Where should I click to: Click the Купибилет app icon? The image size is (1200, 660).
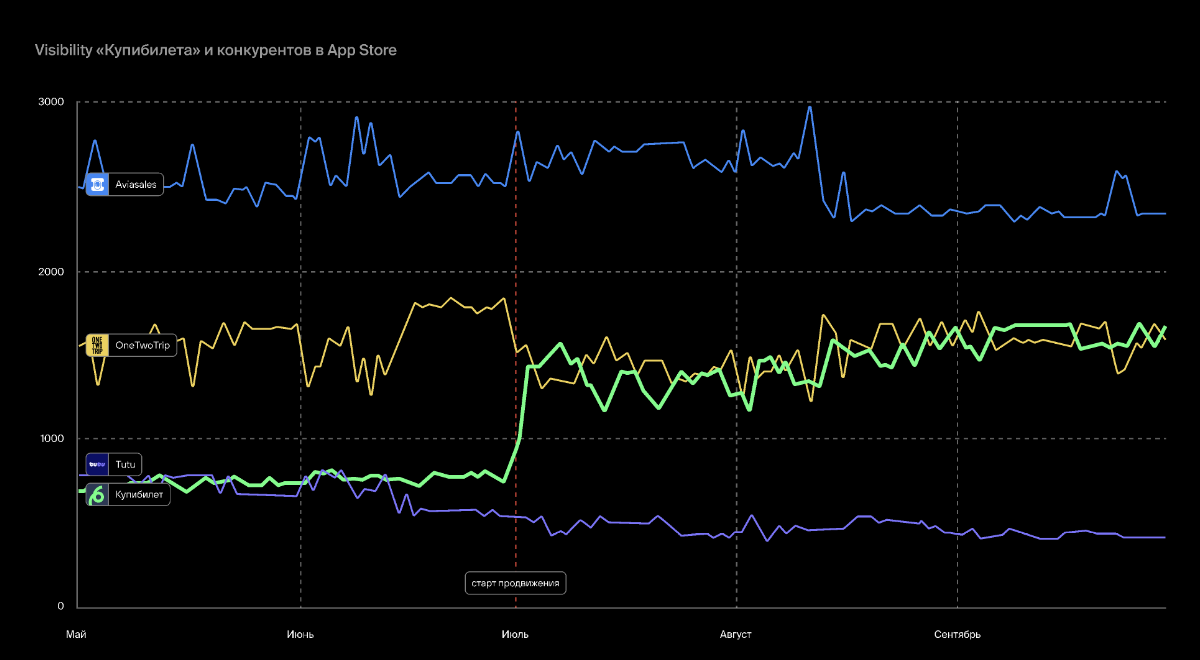click(97, 494)
